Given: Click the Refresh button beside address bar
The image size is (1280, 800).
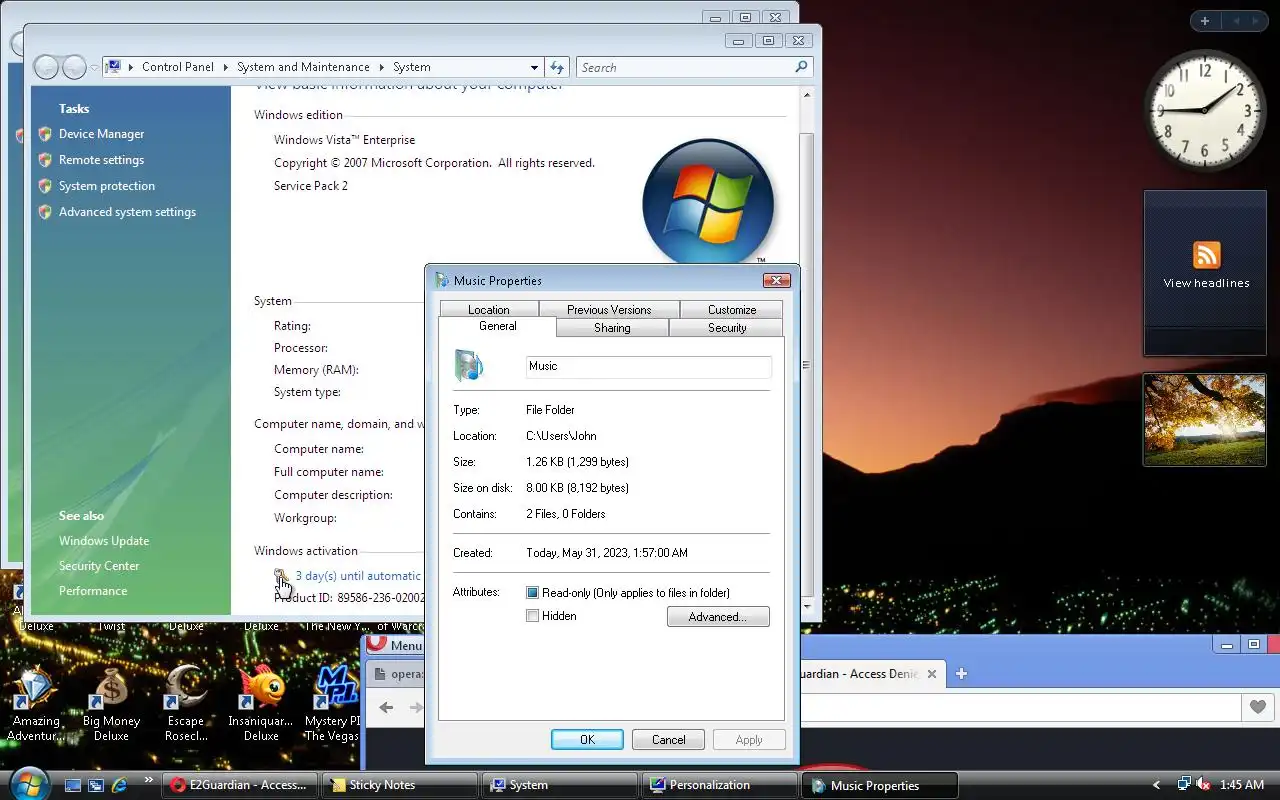Looking at the screenshot, I should [558, 67].
